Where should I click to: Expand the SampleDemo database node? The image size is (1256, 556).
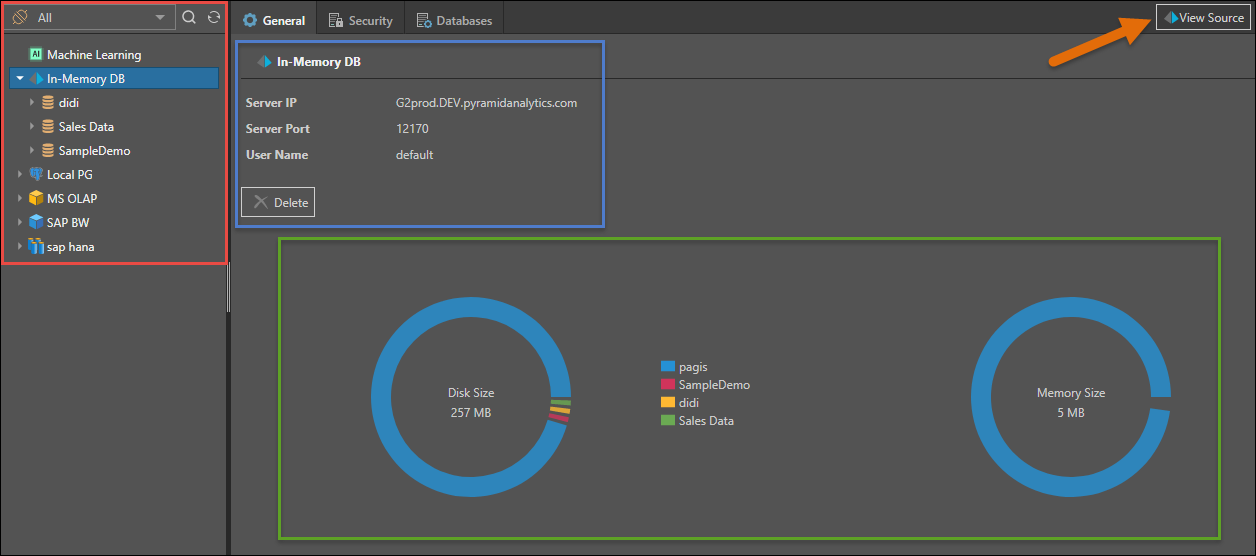point(32,151)
